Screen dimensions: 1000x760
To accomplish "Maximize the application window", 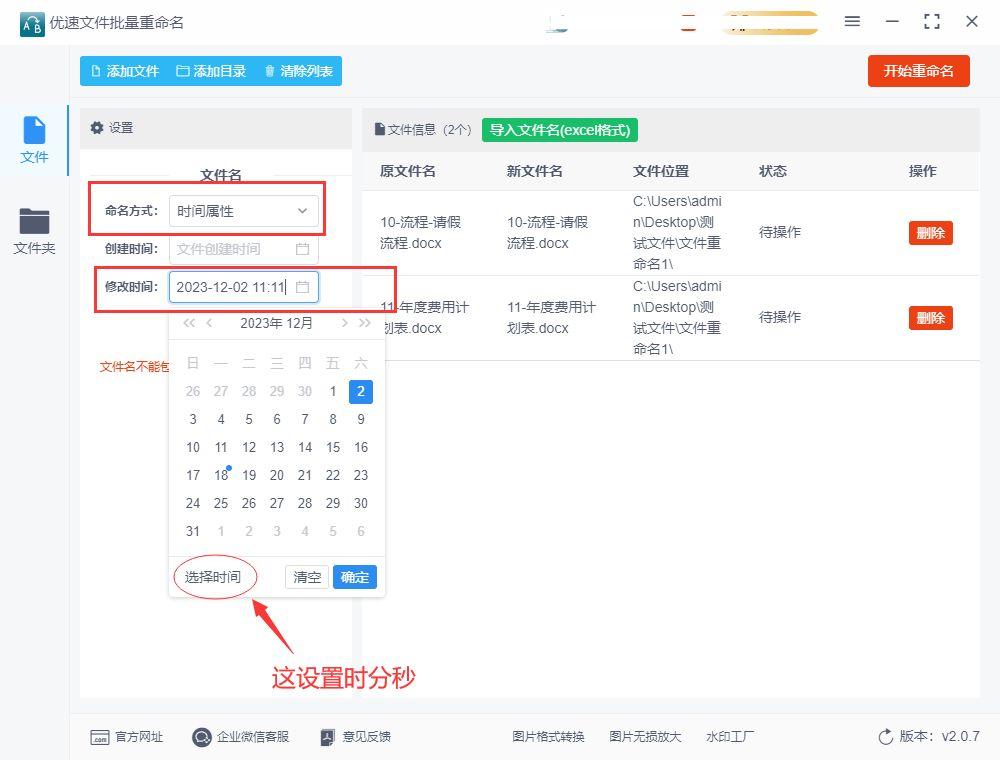I will tap(932, 22).
